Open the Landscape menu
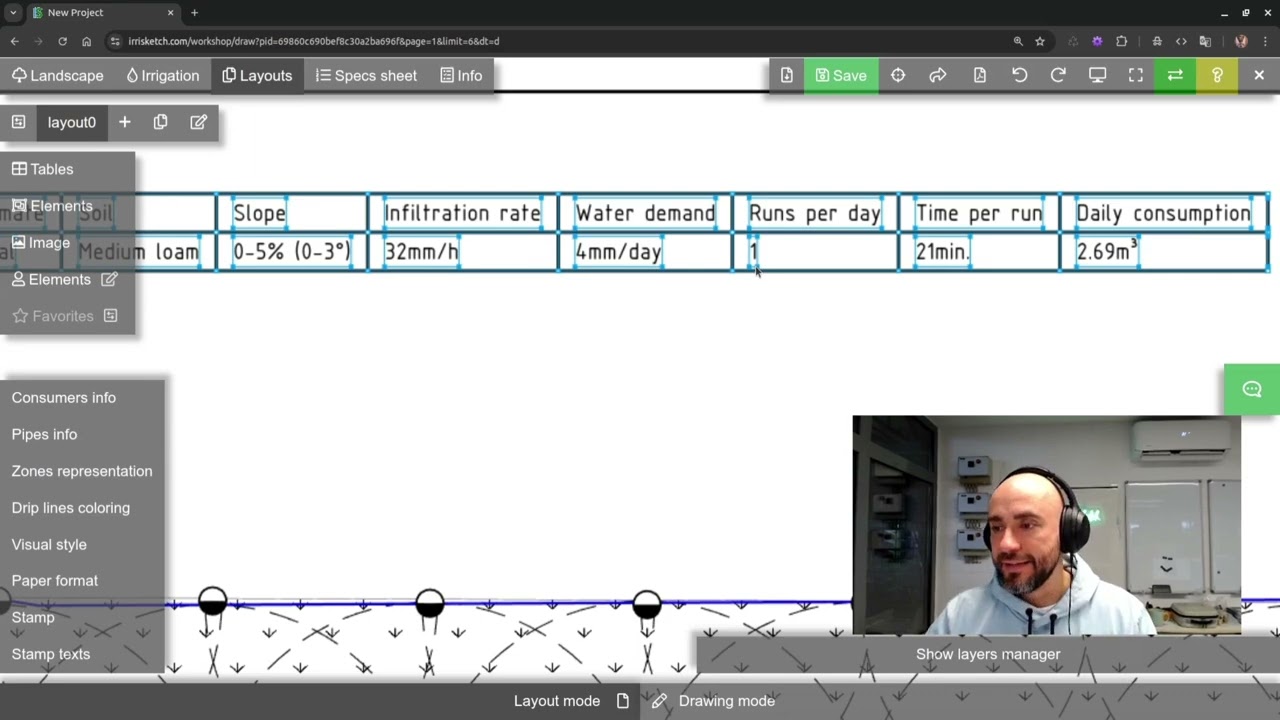The width and height of the screenshot is (1280, 720). [58, 75]
